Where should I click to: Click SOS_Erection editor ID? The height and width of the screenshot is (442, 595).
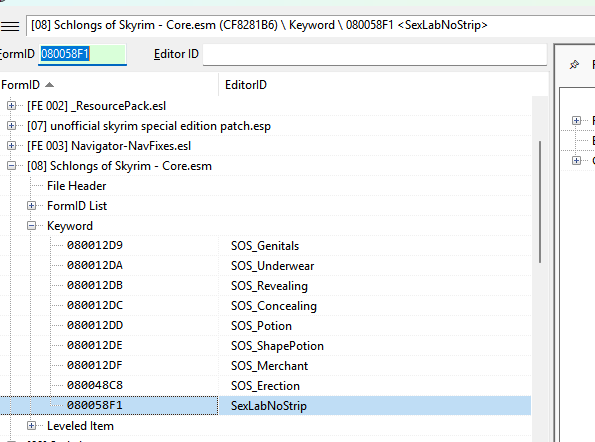265,386
